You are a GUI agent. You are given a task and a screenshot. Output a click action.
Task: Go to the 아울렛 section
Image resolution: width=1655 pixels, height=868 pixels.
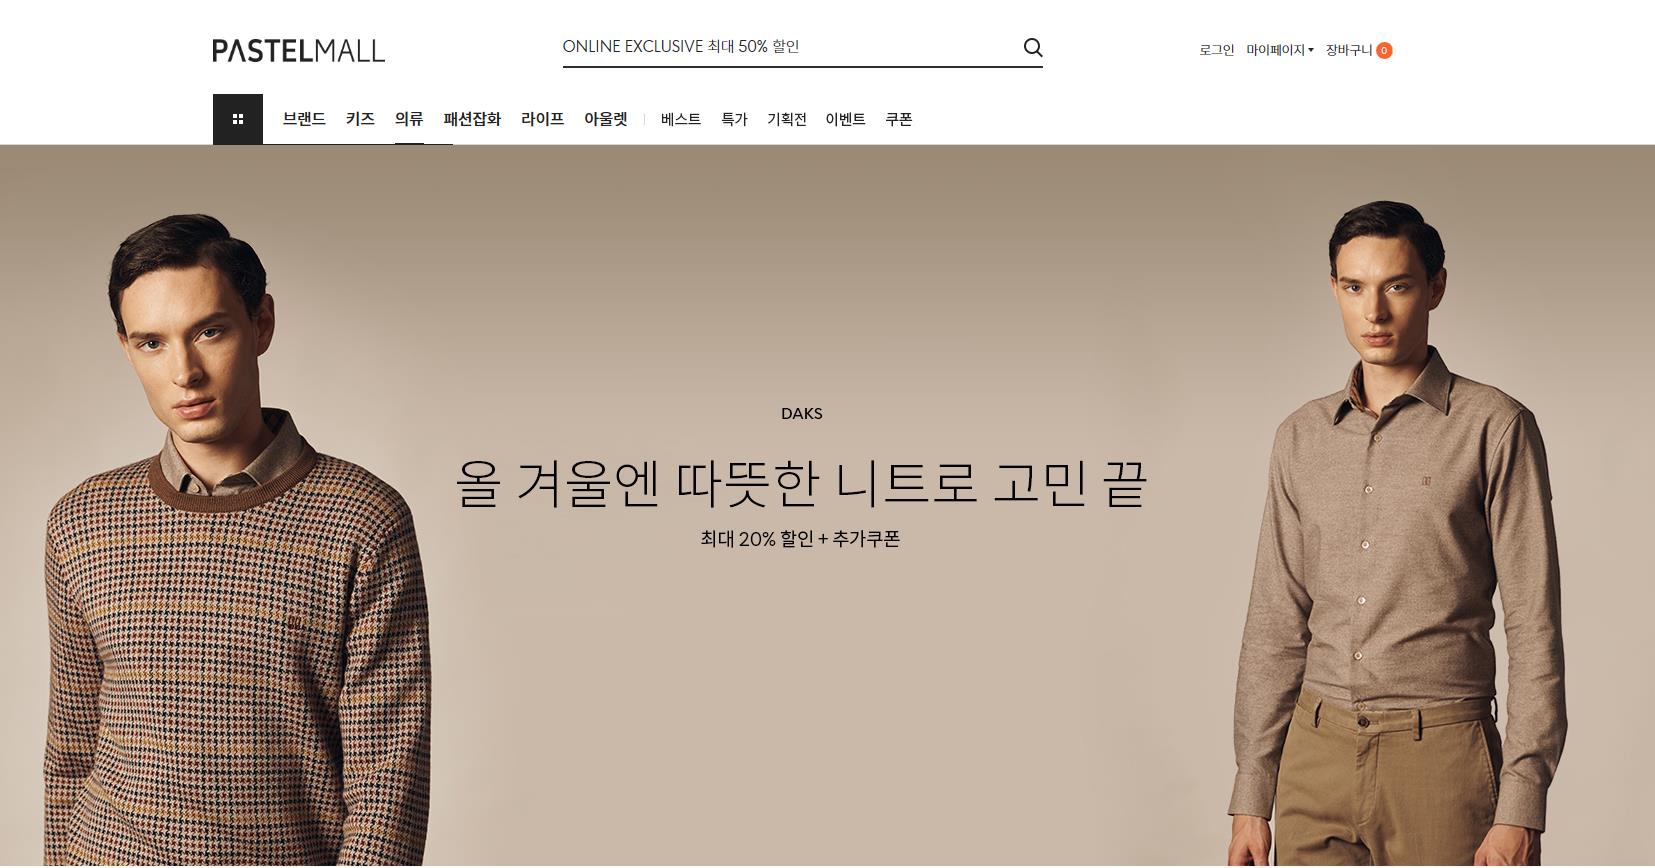pos(606,119)
